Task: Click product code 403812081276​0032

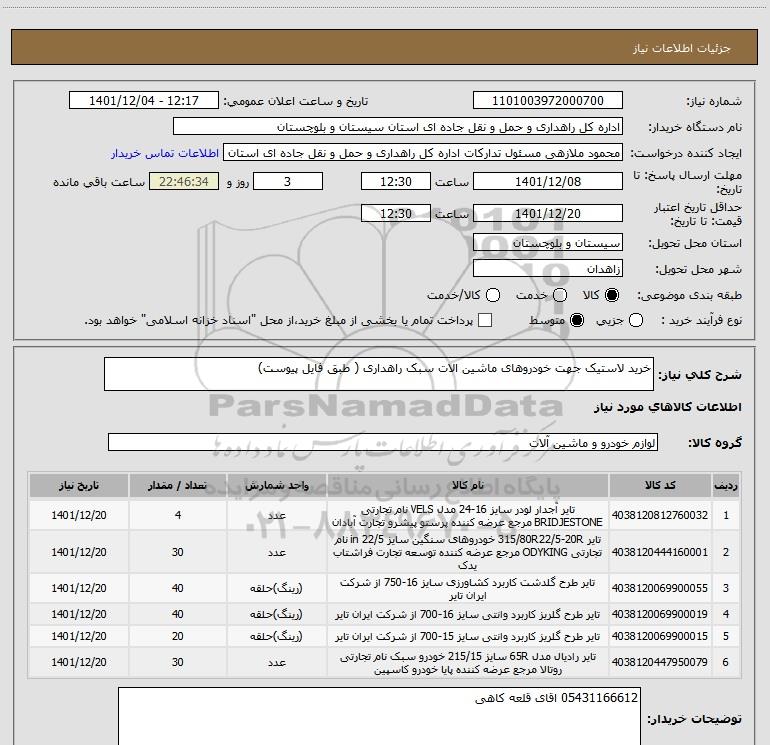Action: click(660, 515)
